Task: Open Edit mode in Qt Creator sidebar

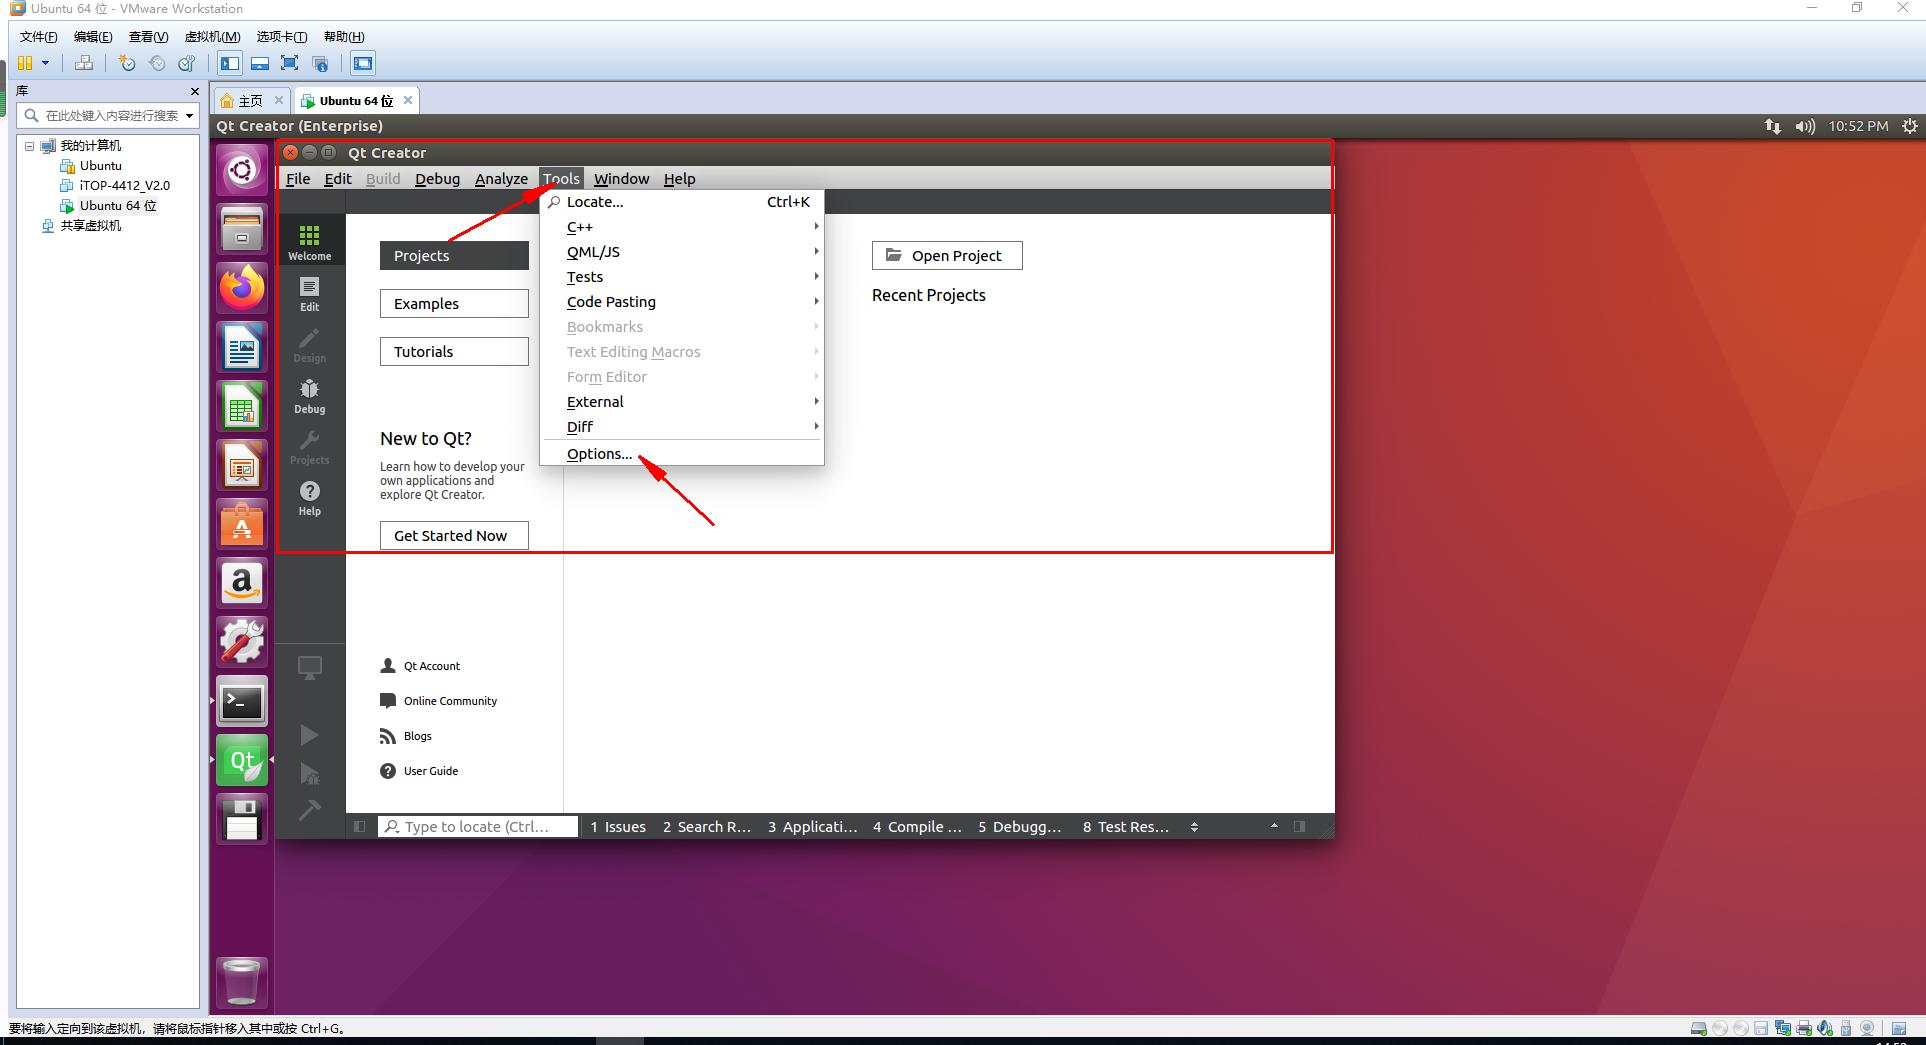Action: [x=309, y=294]
